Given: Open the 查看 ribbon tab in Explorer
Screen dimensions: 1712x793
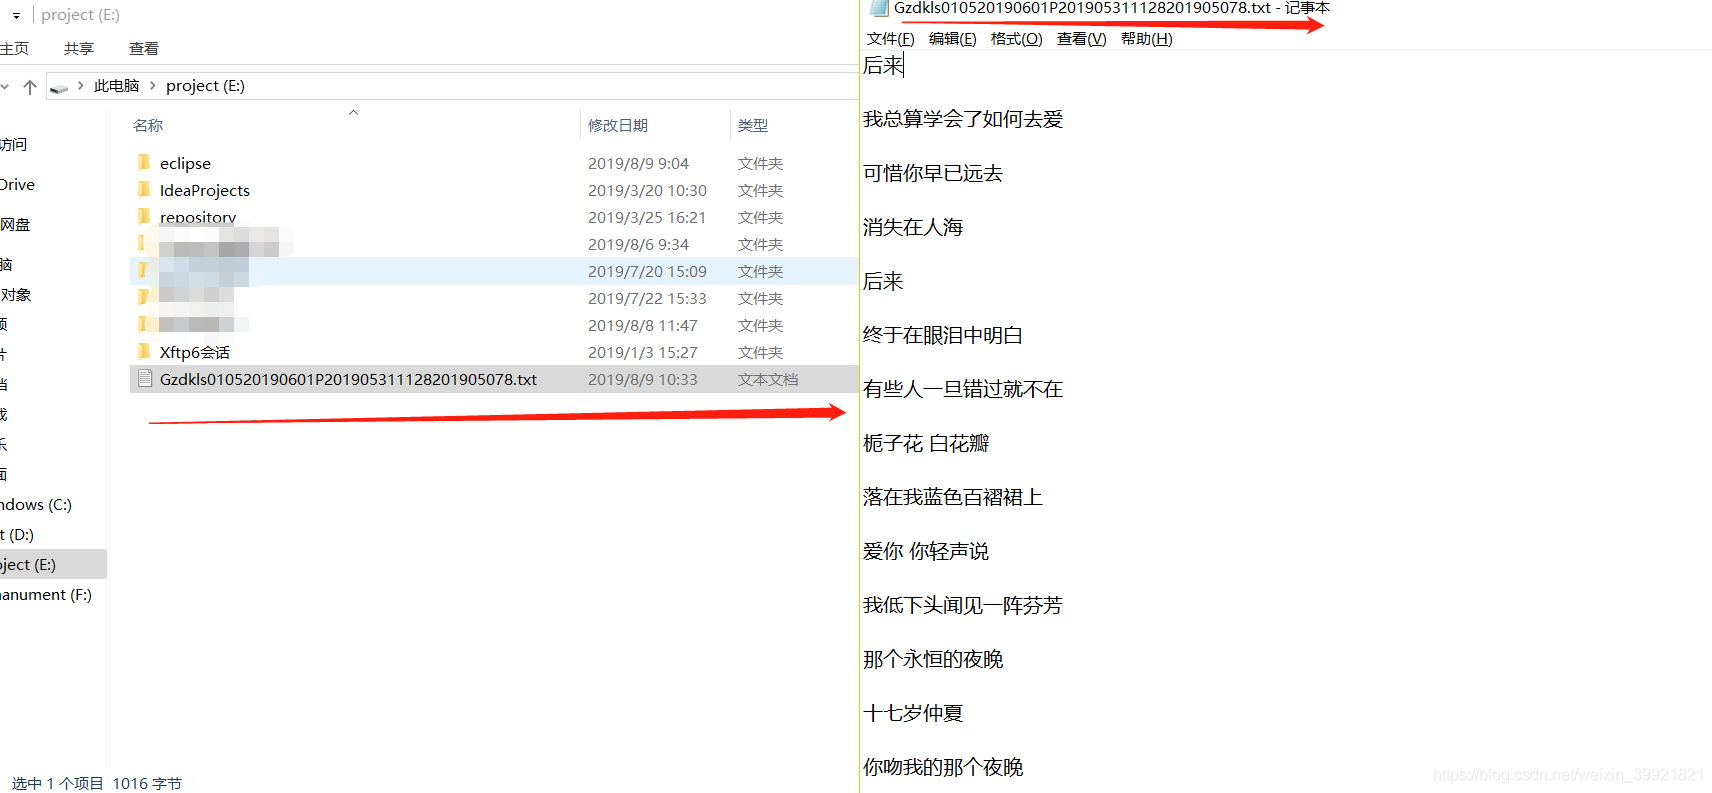Looking at the screenshot, I should (144, 49).
